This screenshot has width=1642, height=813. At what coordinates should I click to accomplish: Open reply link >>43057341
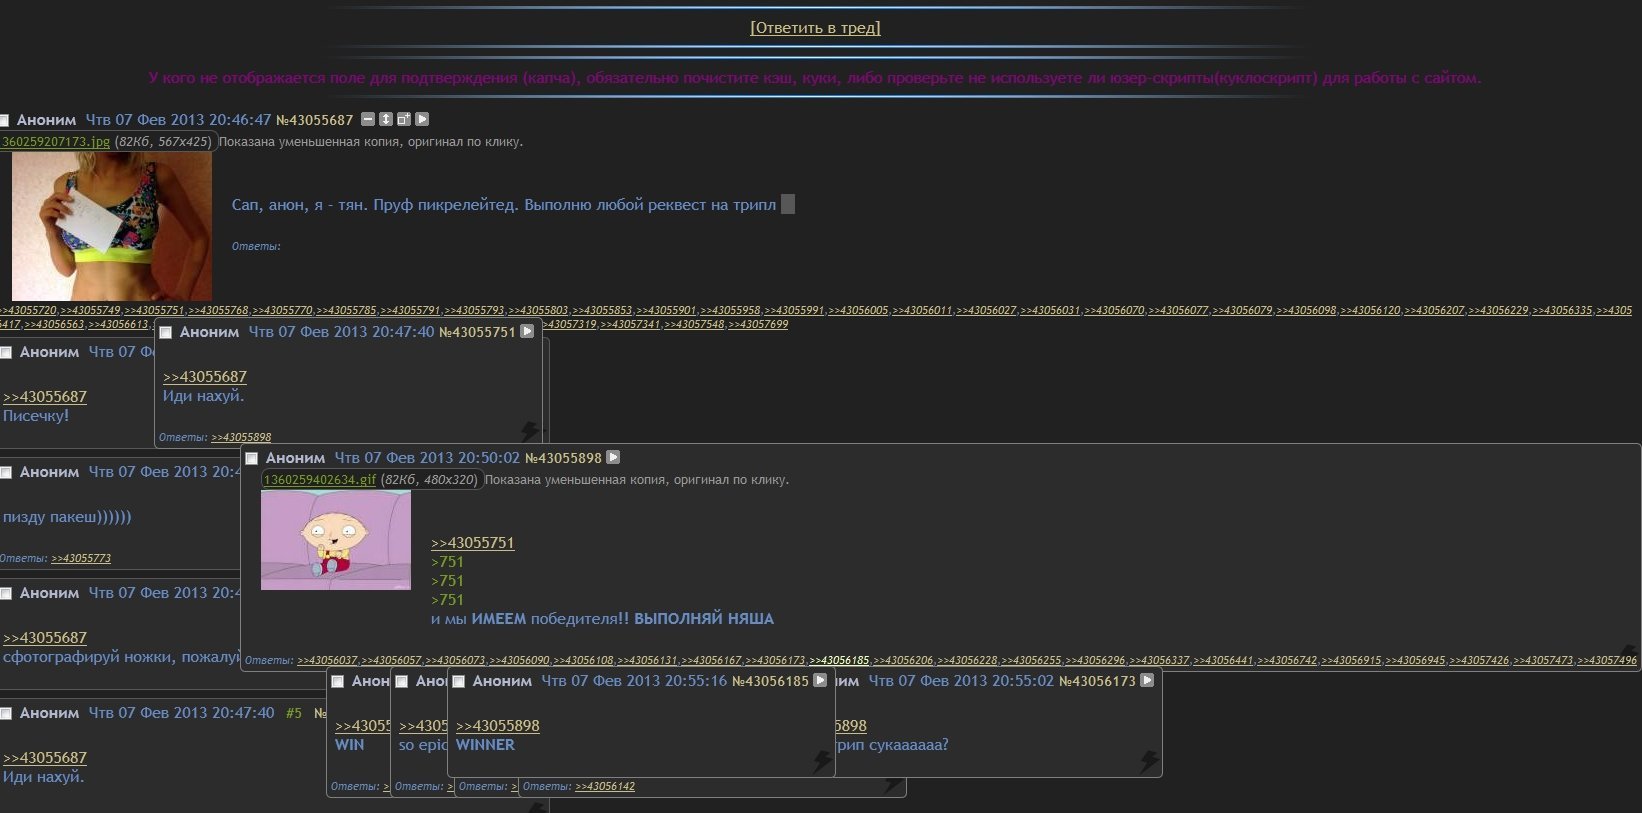coord(630,325)
